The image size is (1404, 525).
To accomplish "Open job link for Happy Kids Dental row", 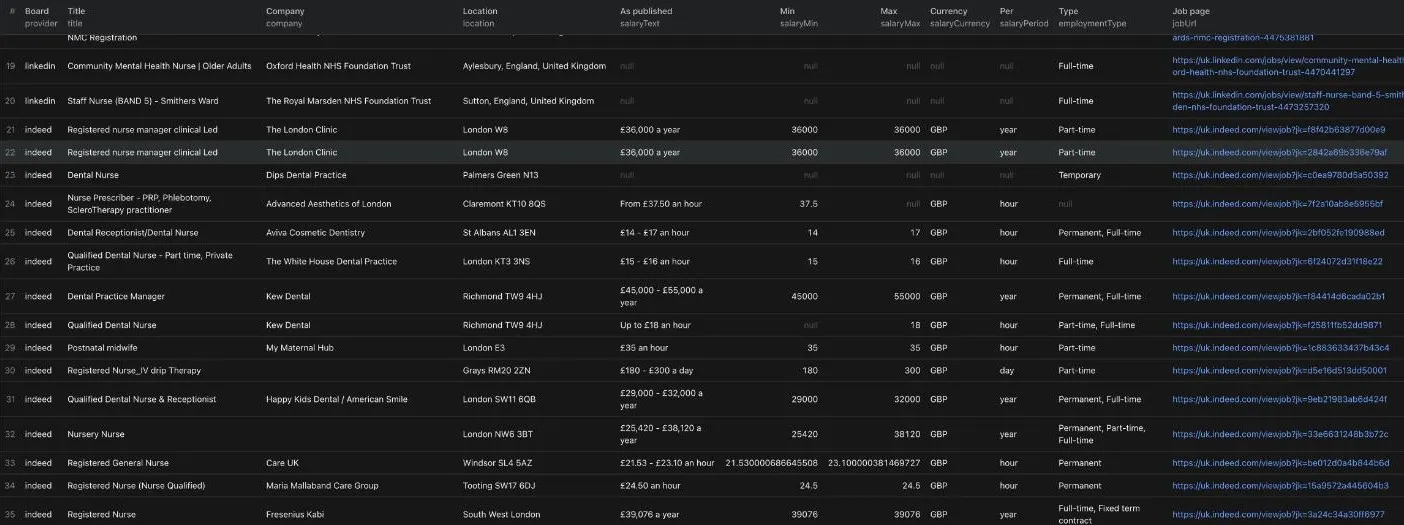I will [x=1280, y=399].
